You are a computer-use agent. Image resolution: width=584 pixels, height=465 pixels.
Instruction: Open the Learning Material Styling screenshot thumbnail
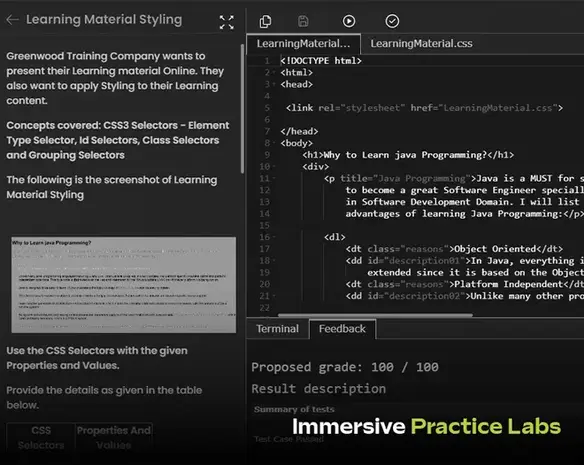123,285
